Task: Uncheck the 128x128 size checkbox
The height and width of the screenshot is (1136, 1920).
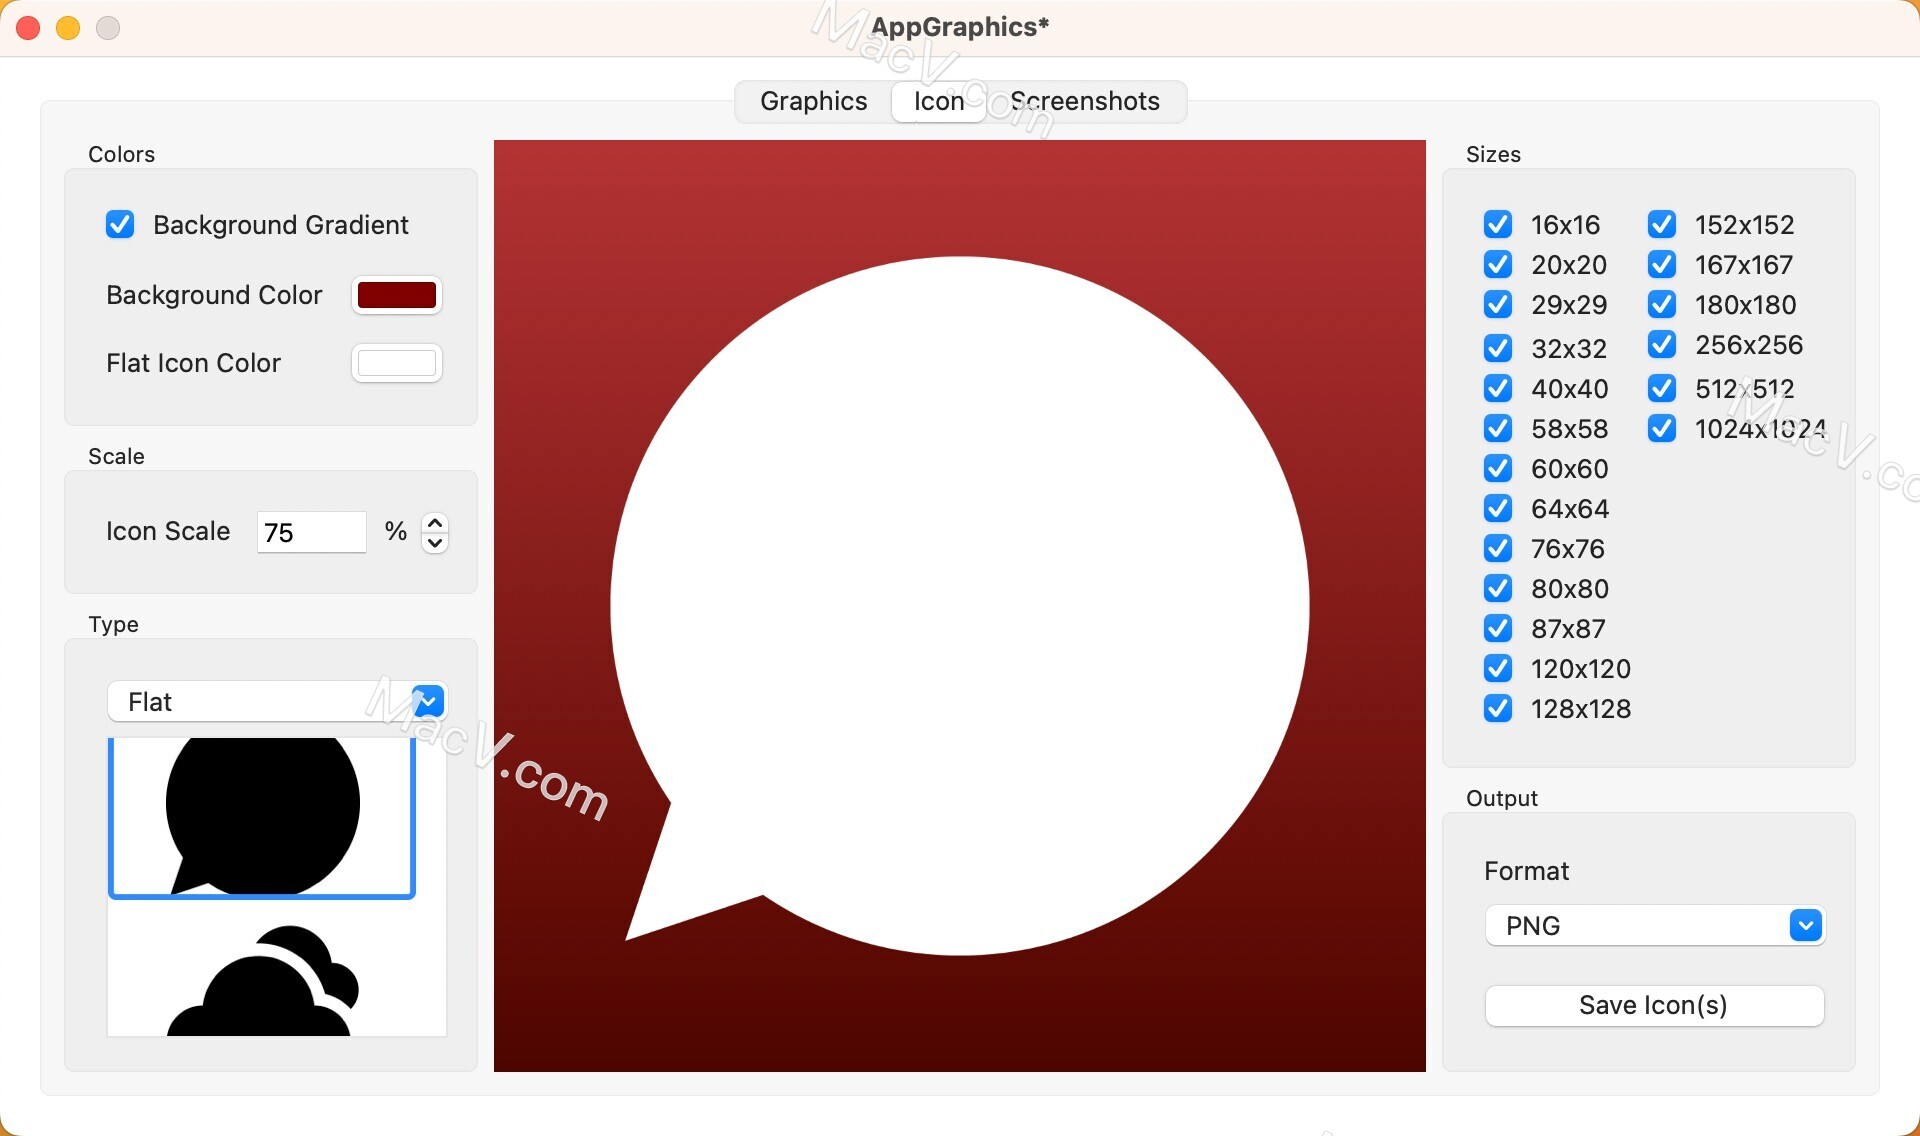Action: pyautogui.click(x=1498, y=708)
